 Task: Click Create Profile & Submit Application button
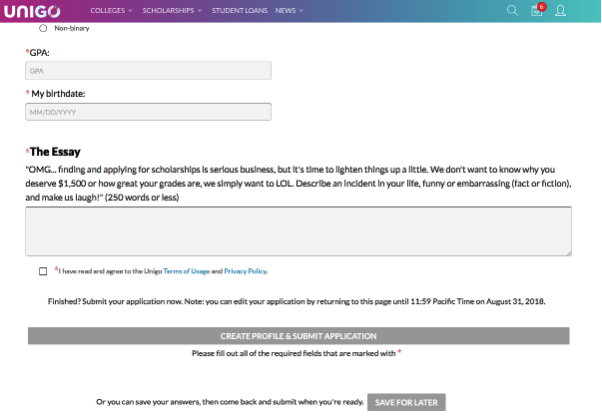click(298, 336)
